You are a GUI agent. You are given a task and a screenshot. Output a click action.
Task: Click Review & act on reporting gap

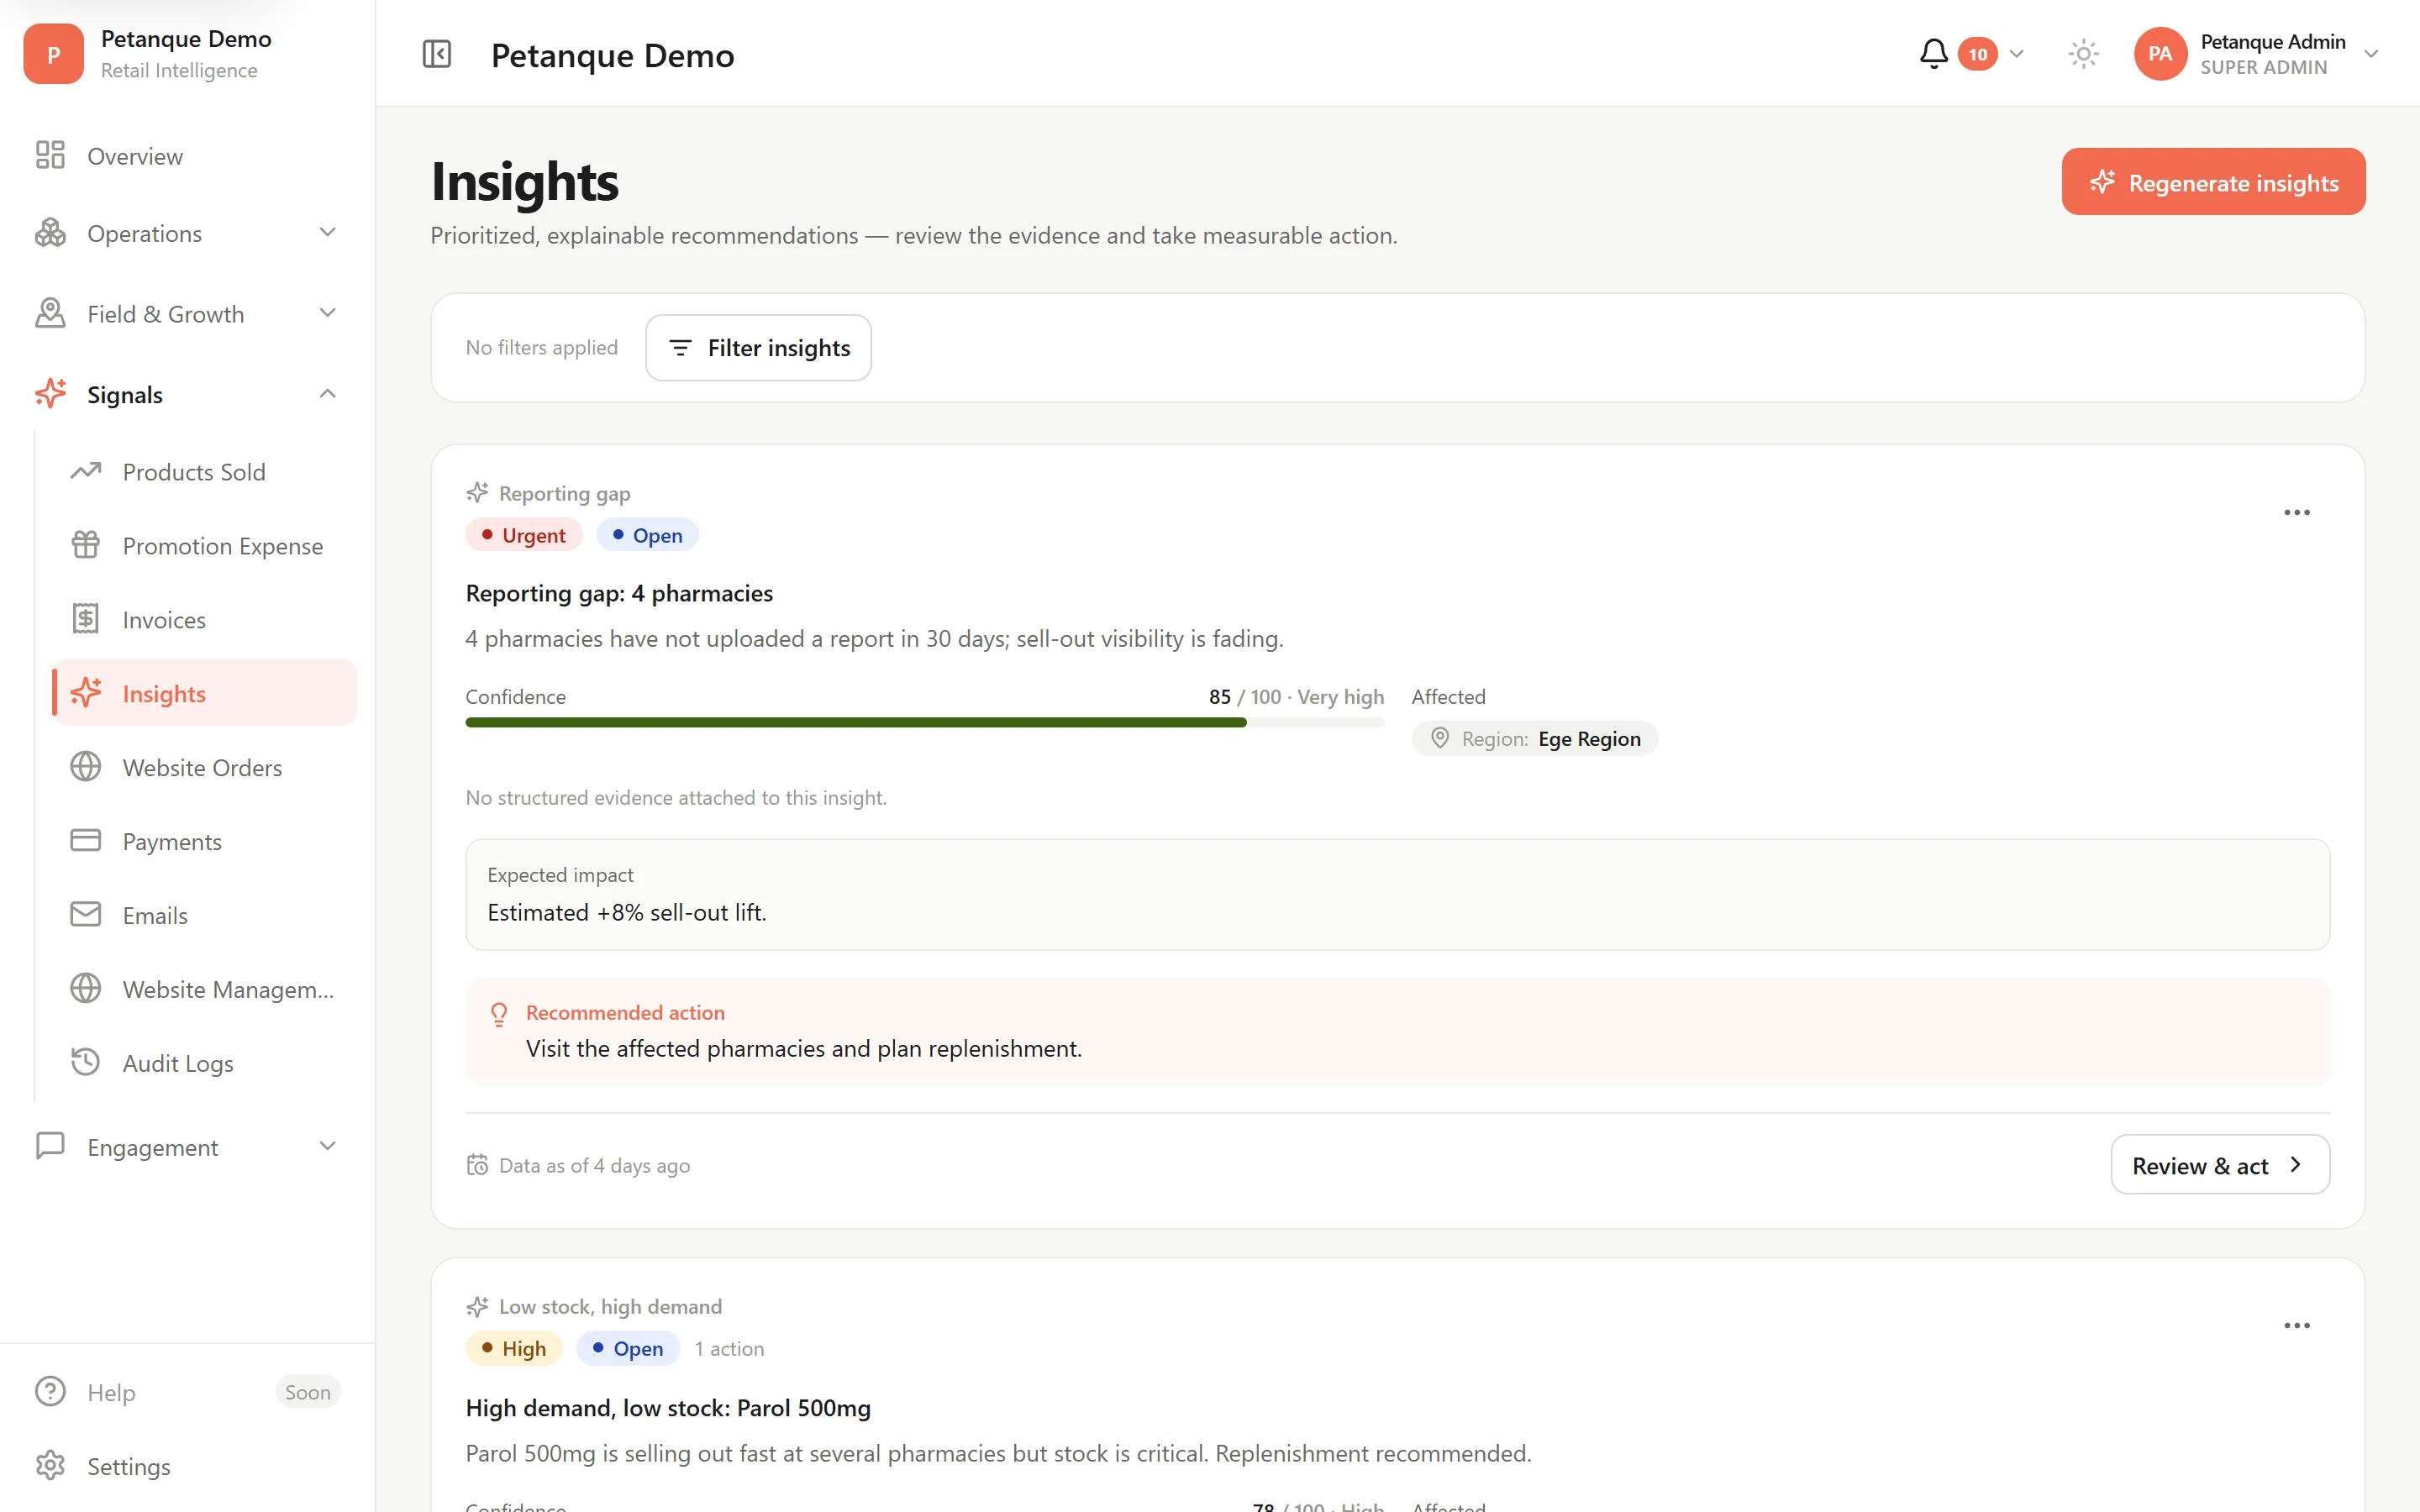2219,1165
